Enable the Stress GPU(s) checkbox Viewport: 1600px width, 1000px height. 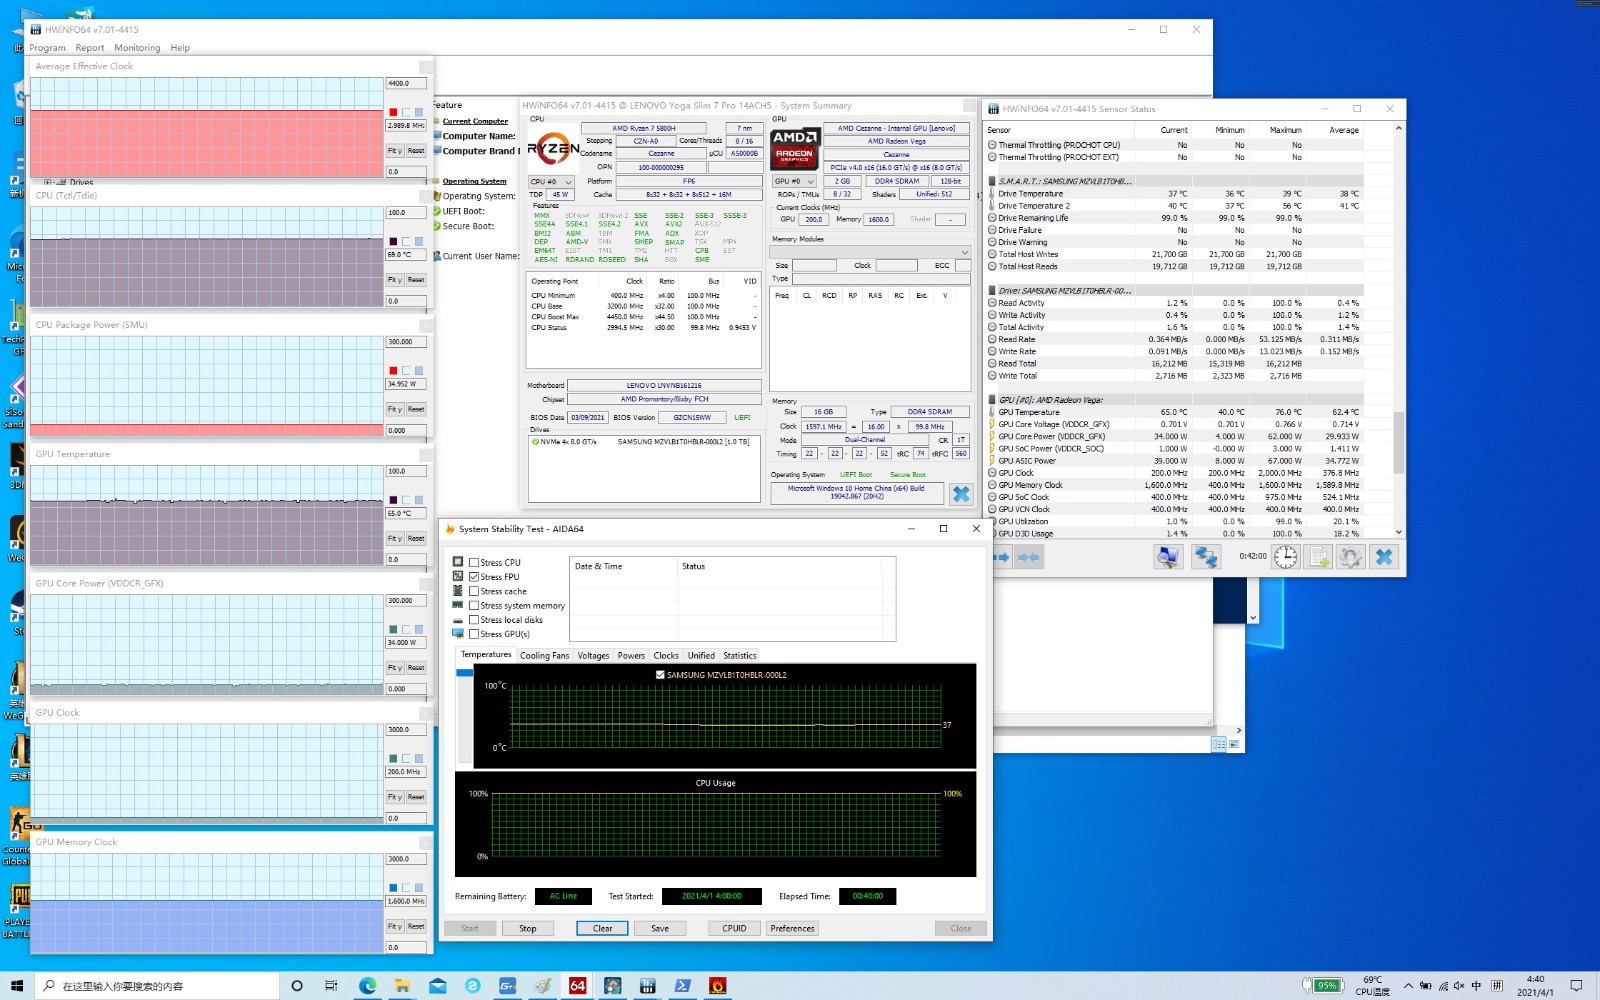[474, 634]
